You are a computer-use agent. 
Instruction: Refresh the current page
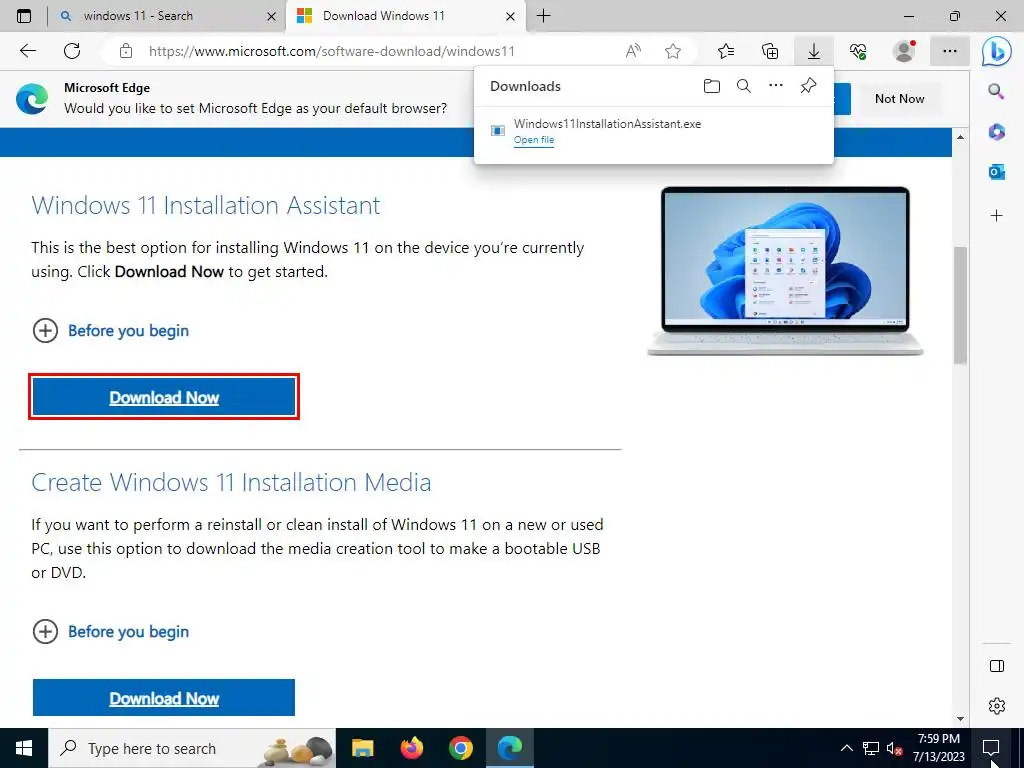[72, 51]
